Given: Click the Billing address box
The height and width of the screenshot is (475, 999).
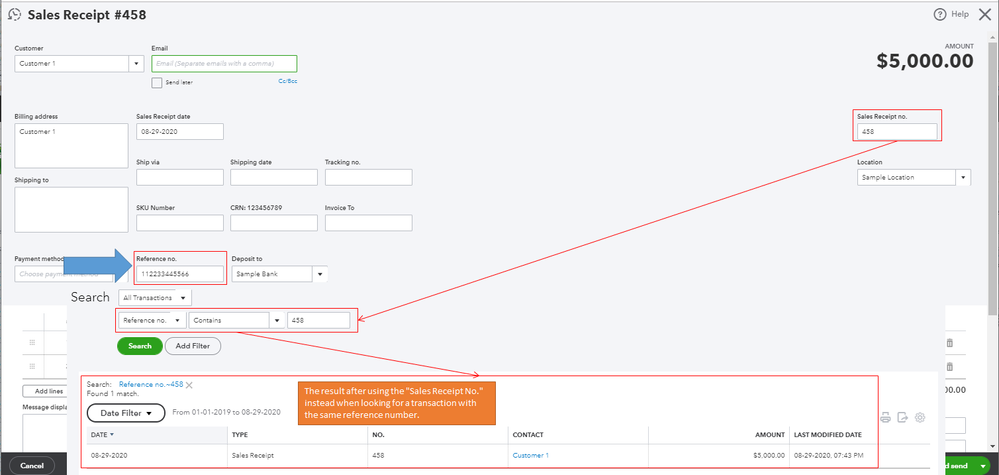Looking at the screenshot, I should [71, 146].
